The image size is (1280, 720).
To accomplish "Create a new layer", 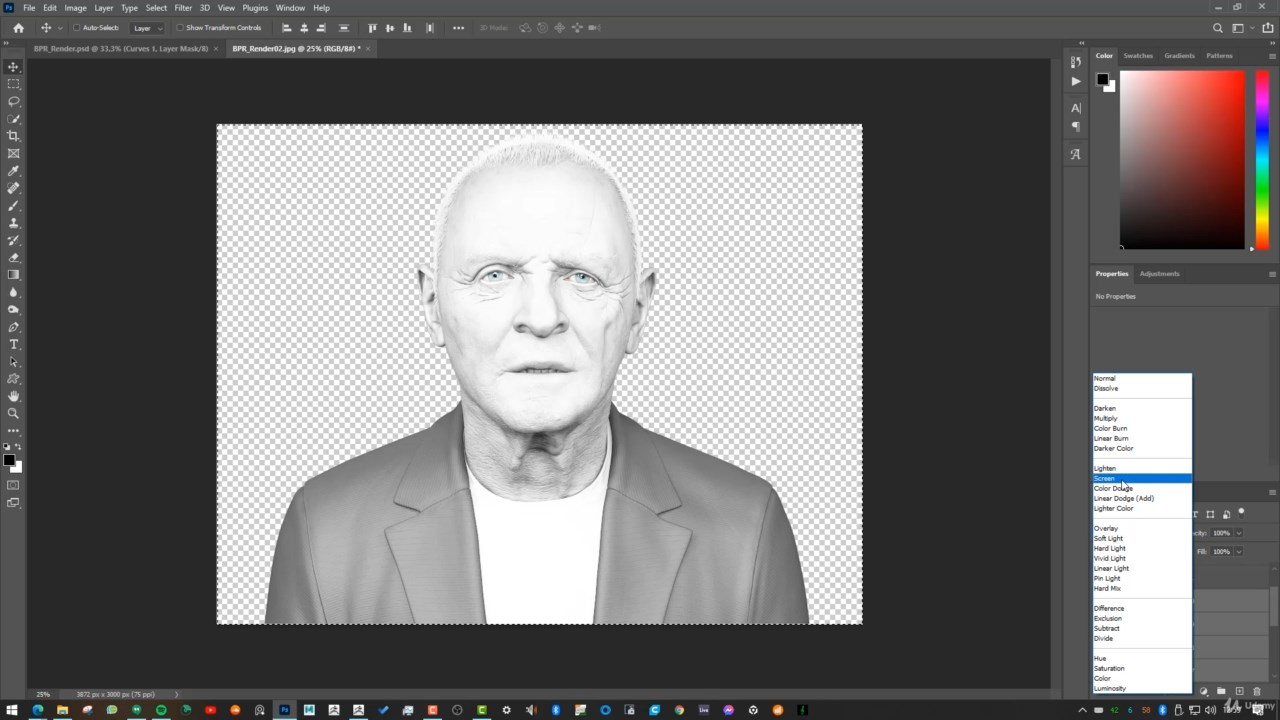I will [x=1241, y=691].
